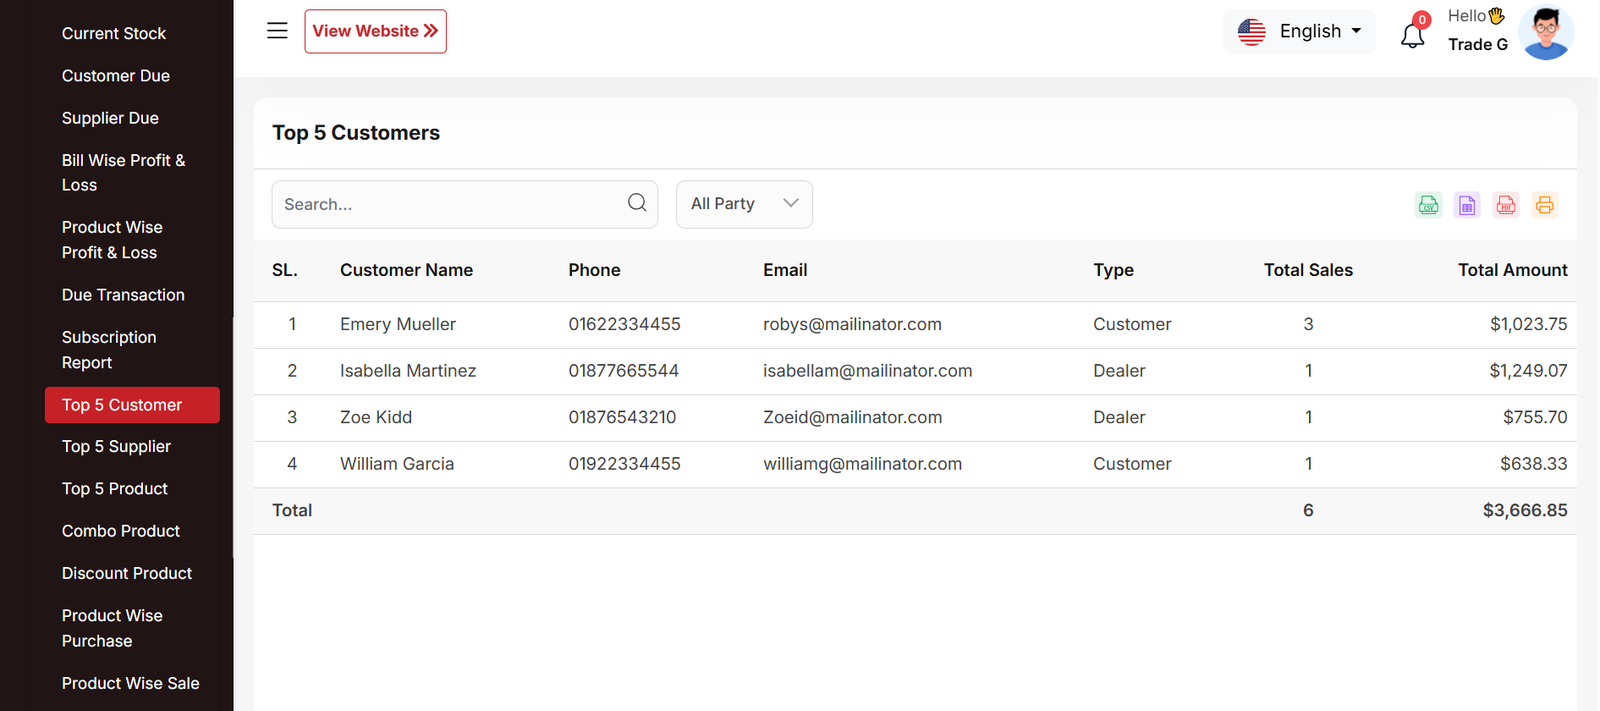Open the Due Transaction report
Image resolution: width=1600 pixels, height=711 pixels.
123,295
